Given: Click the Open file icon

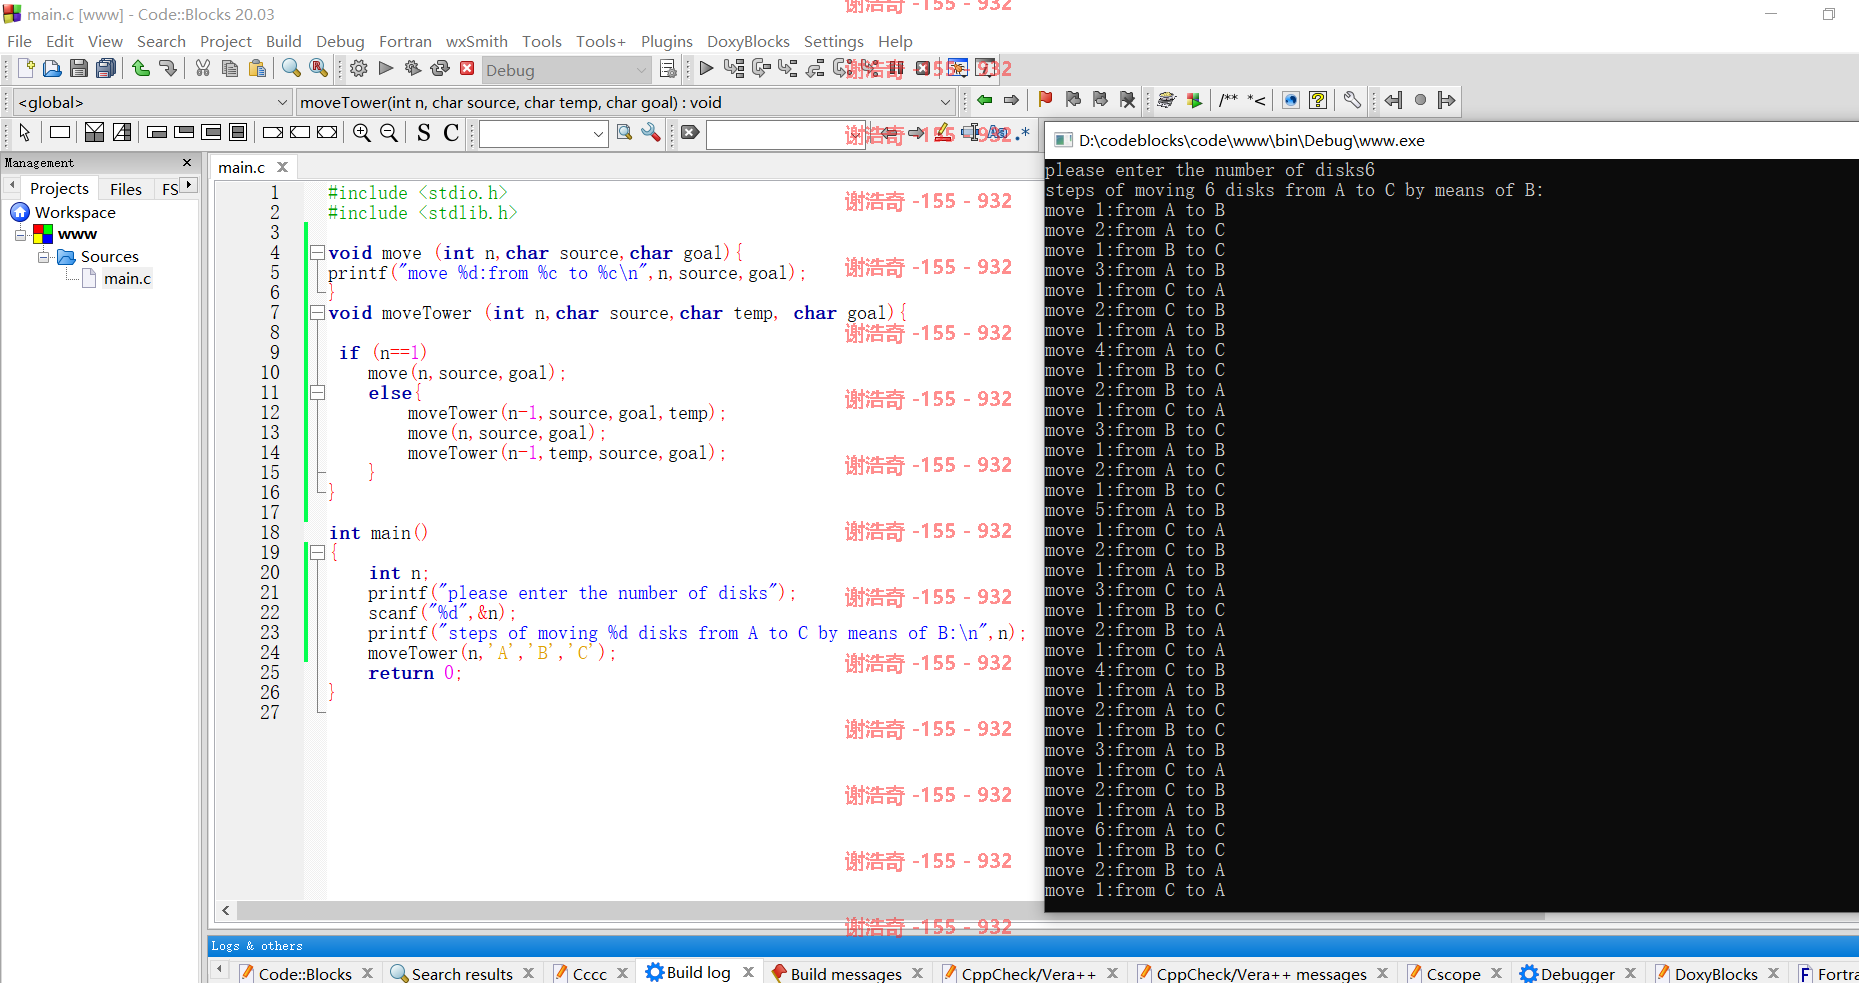Looking at the screenshot, I should (52, 68).
